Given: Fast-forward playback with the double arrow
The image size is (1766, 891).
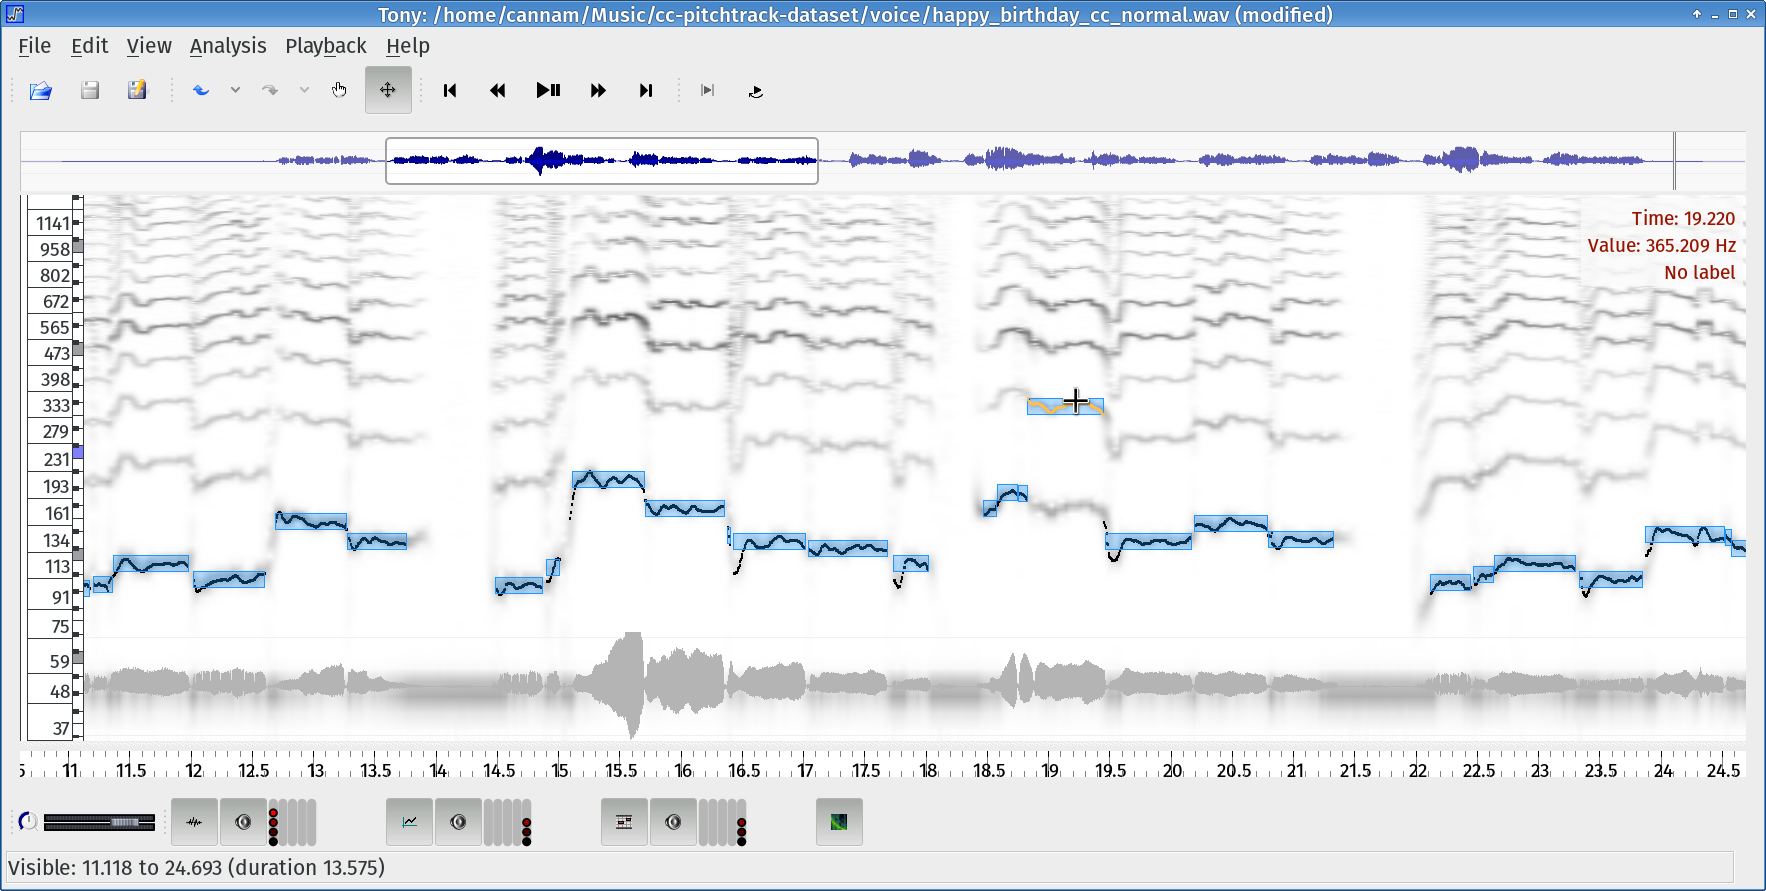Looking at the screenshot, I should 598,91.
